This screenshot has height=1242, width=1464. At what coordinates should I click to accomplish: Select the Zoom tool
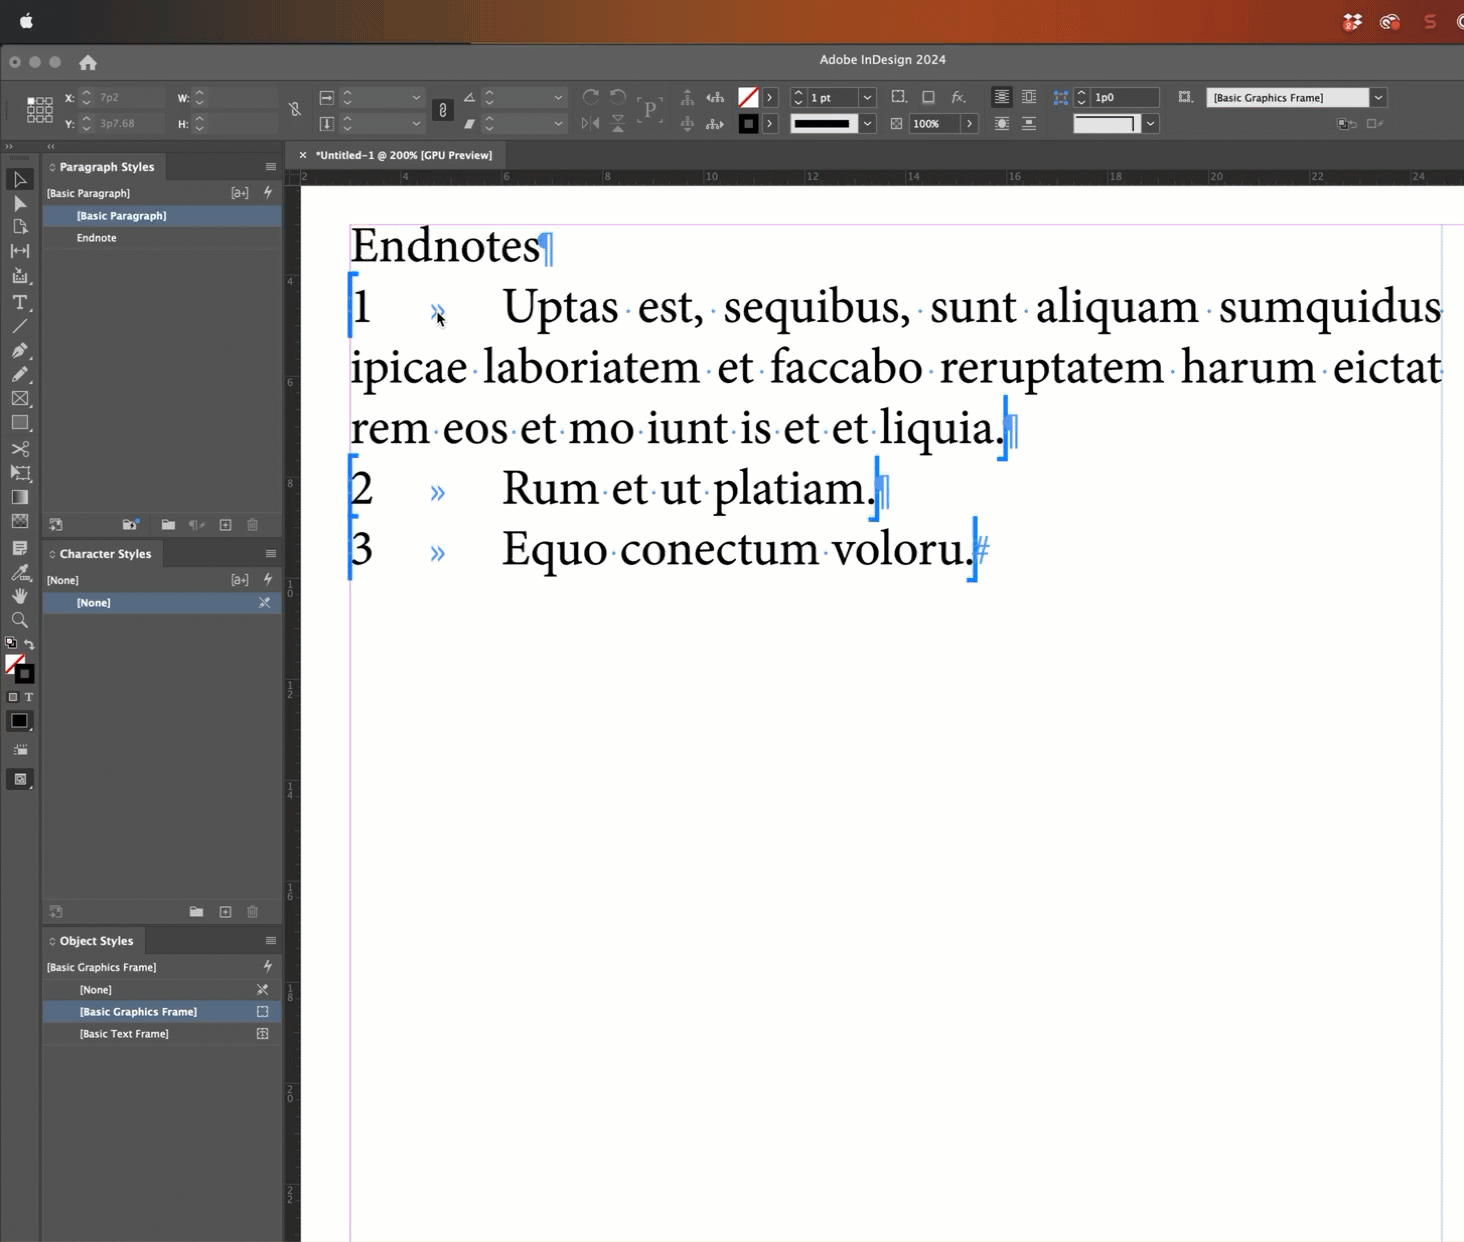20,620
